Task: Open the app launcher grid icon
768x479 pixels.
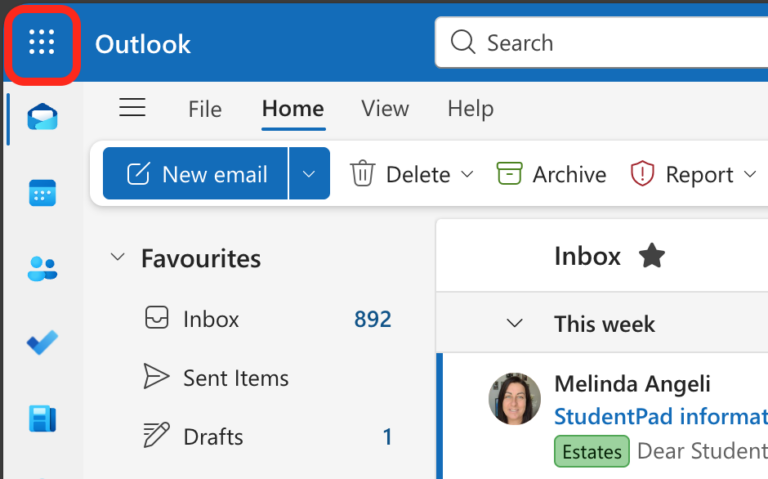Action: (x=42, y=43)
